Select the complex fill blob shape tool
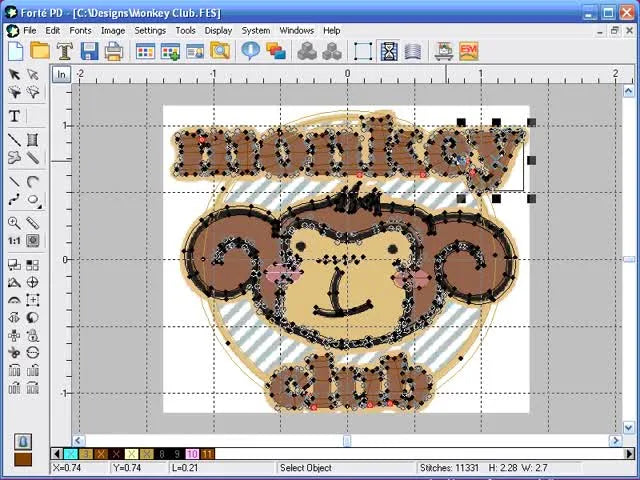Screen dimensions: 640x480 tap(14, 157)
